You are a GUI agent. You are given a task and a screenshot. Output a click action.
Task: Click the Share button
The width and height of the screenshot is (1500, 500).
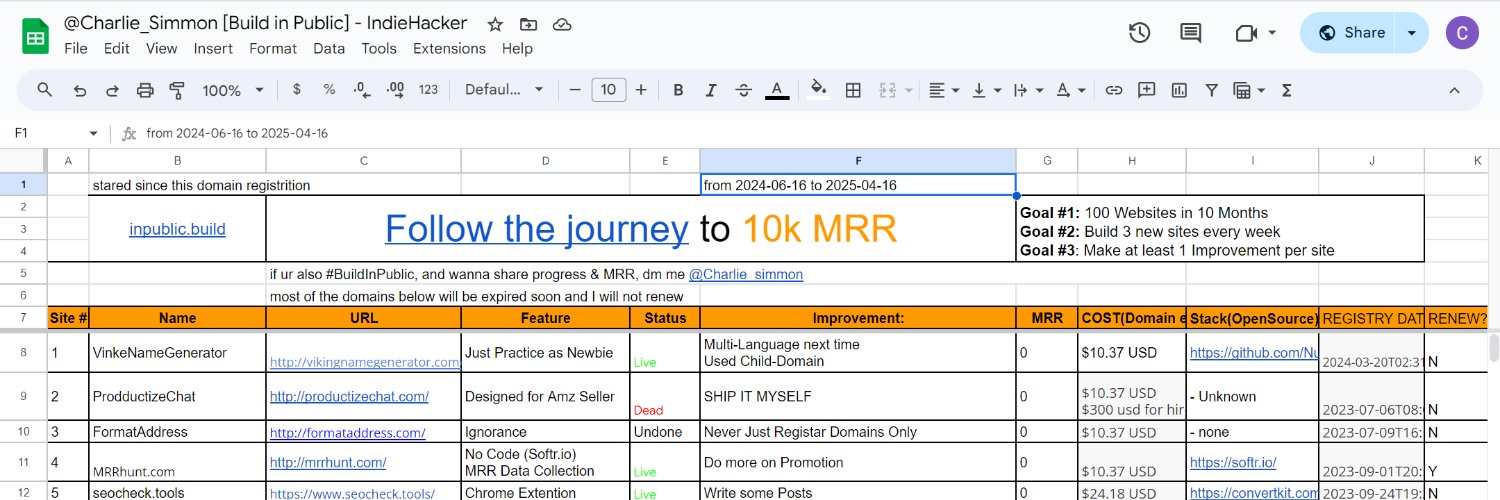[x=1350, y=32]
